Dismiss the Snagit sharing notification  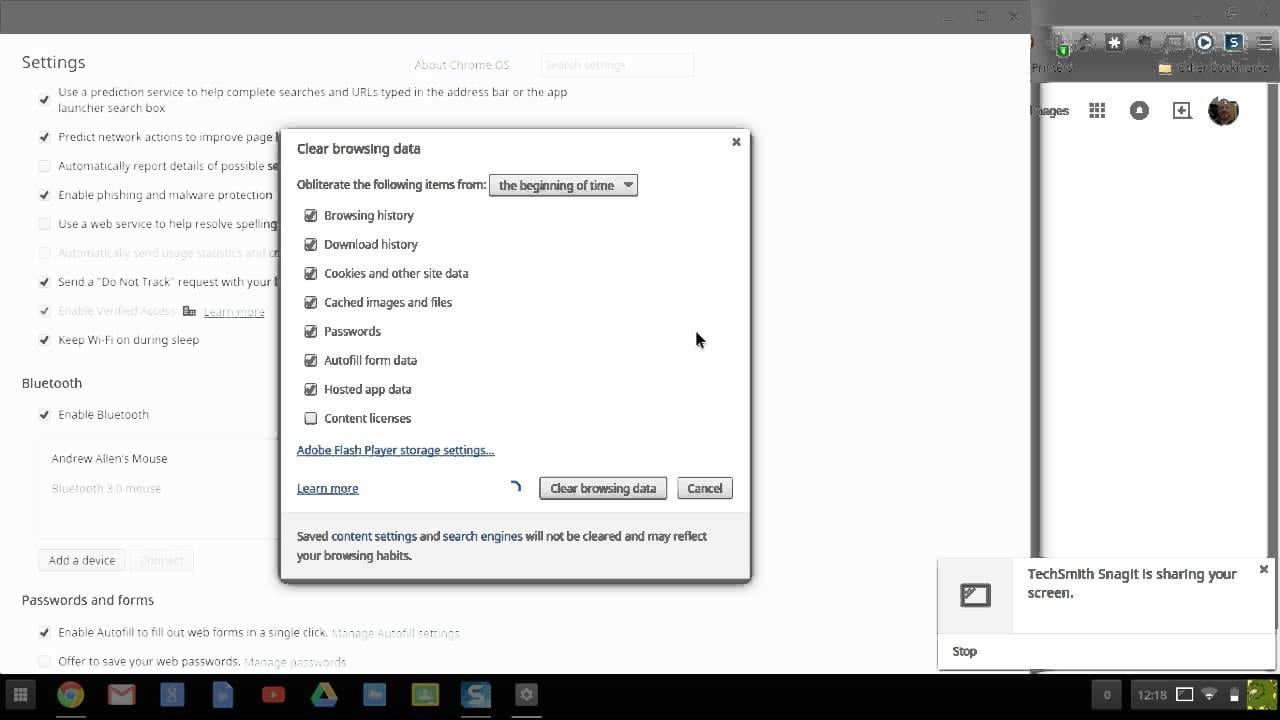click(x=1264, y=569)
